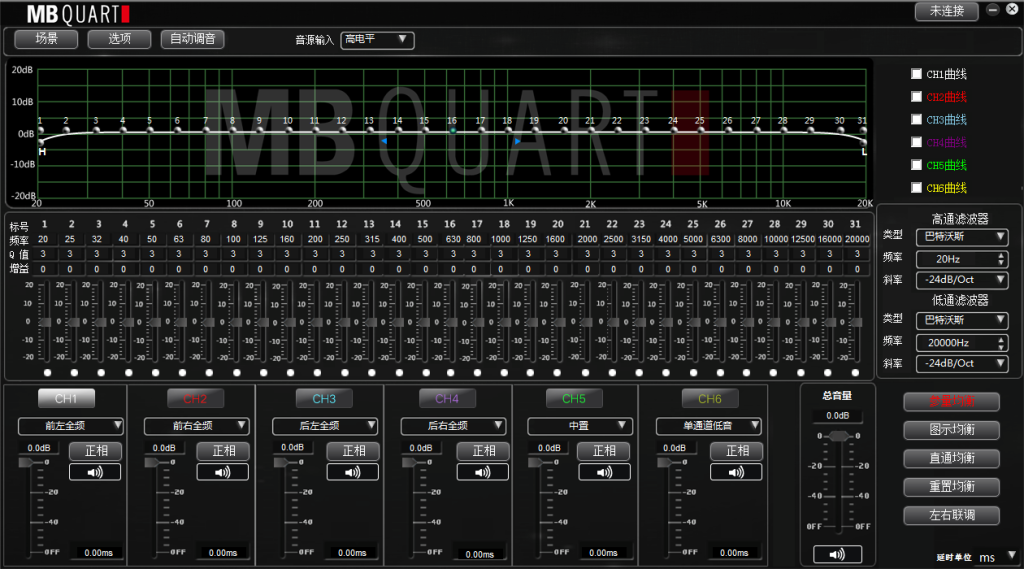Screen dimensions: 1024x569
Task: Mute CH5 with its speaker icon
Action: click(604, 472)
